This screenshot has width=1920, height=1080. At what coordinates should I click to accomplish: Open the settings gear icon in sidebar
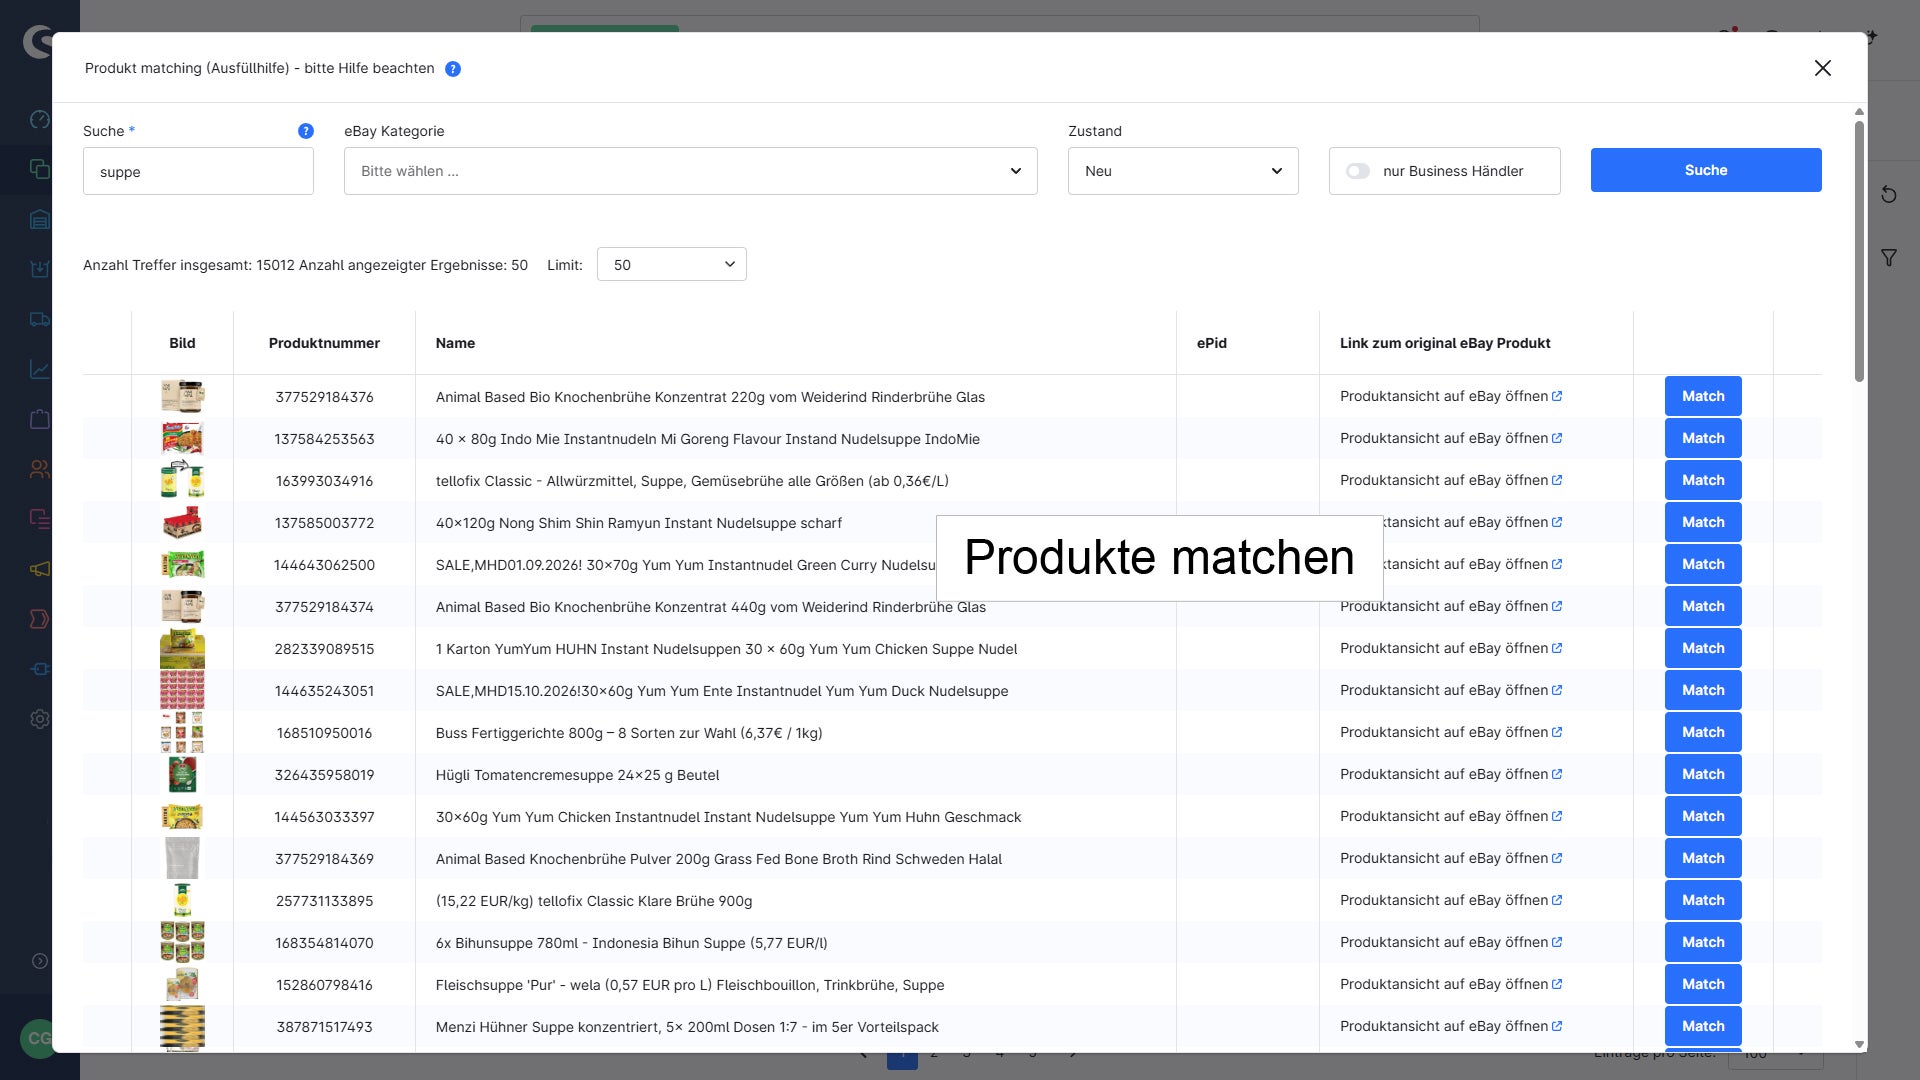40,719
